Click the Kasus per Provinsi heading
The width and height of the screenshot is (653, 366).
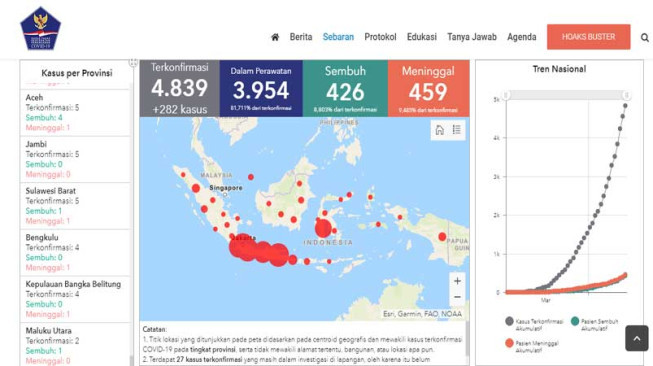pos(77,73)
